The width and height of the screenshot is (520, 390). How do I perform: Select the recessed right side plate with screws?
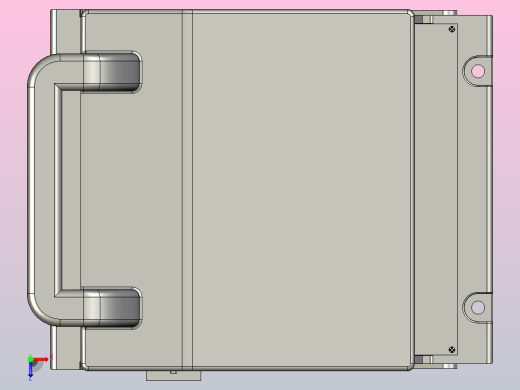click(x=436, y=189)
